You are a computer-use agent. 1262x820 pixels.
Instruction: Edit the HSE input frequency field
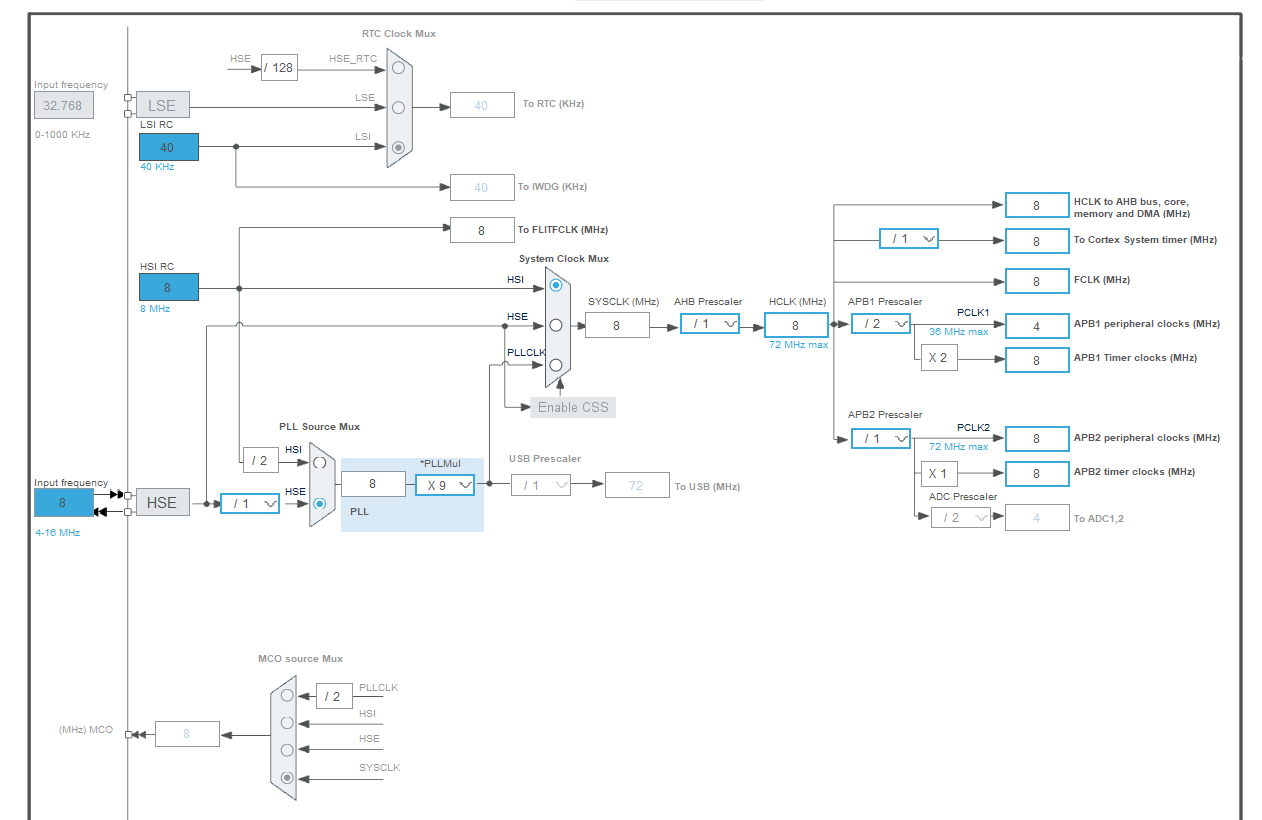63,502
